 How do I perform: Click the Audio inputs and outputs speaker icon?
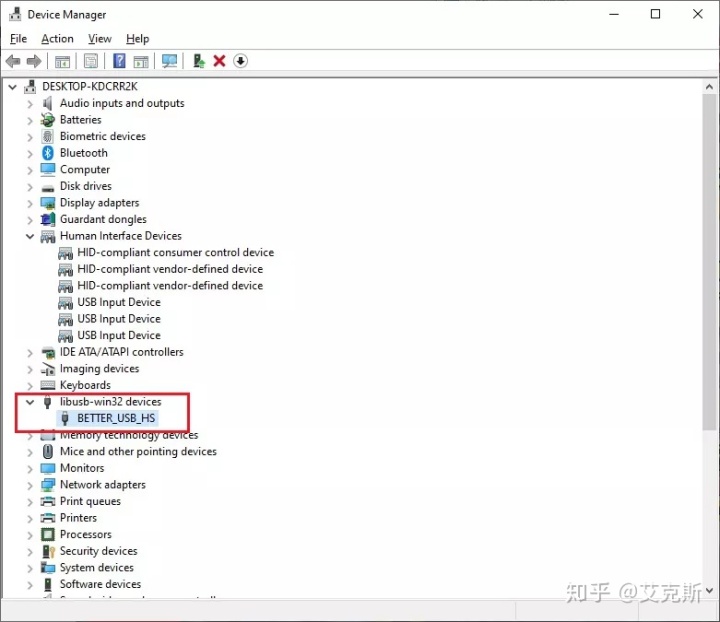tap(48, 103)
